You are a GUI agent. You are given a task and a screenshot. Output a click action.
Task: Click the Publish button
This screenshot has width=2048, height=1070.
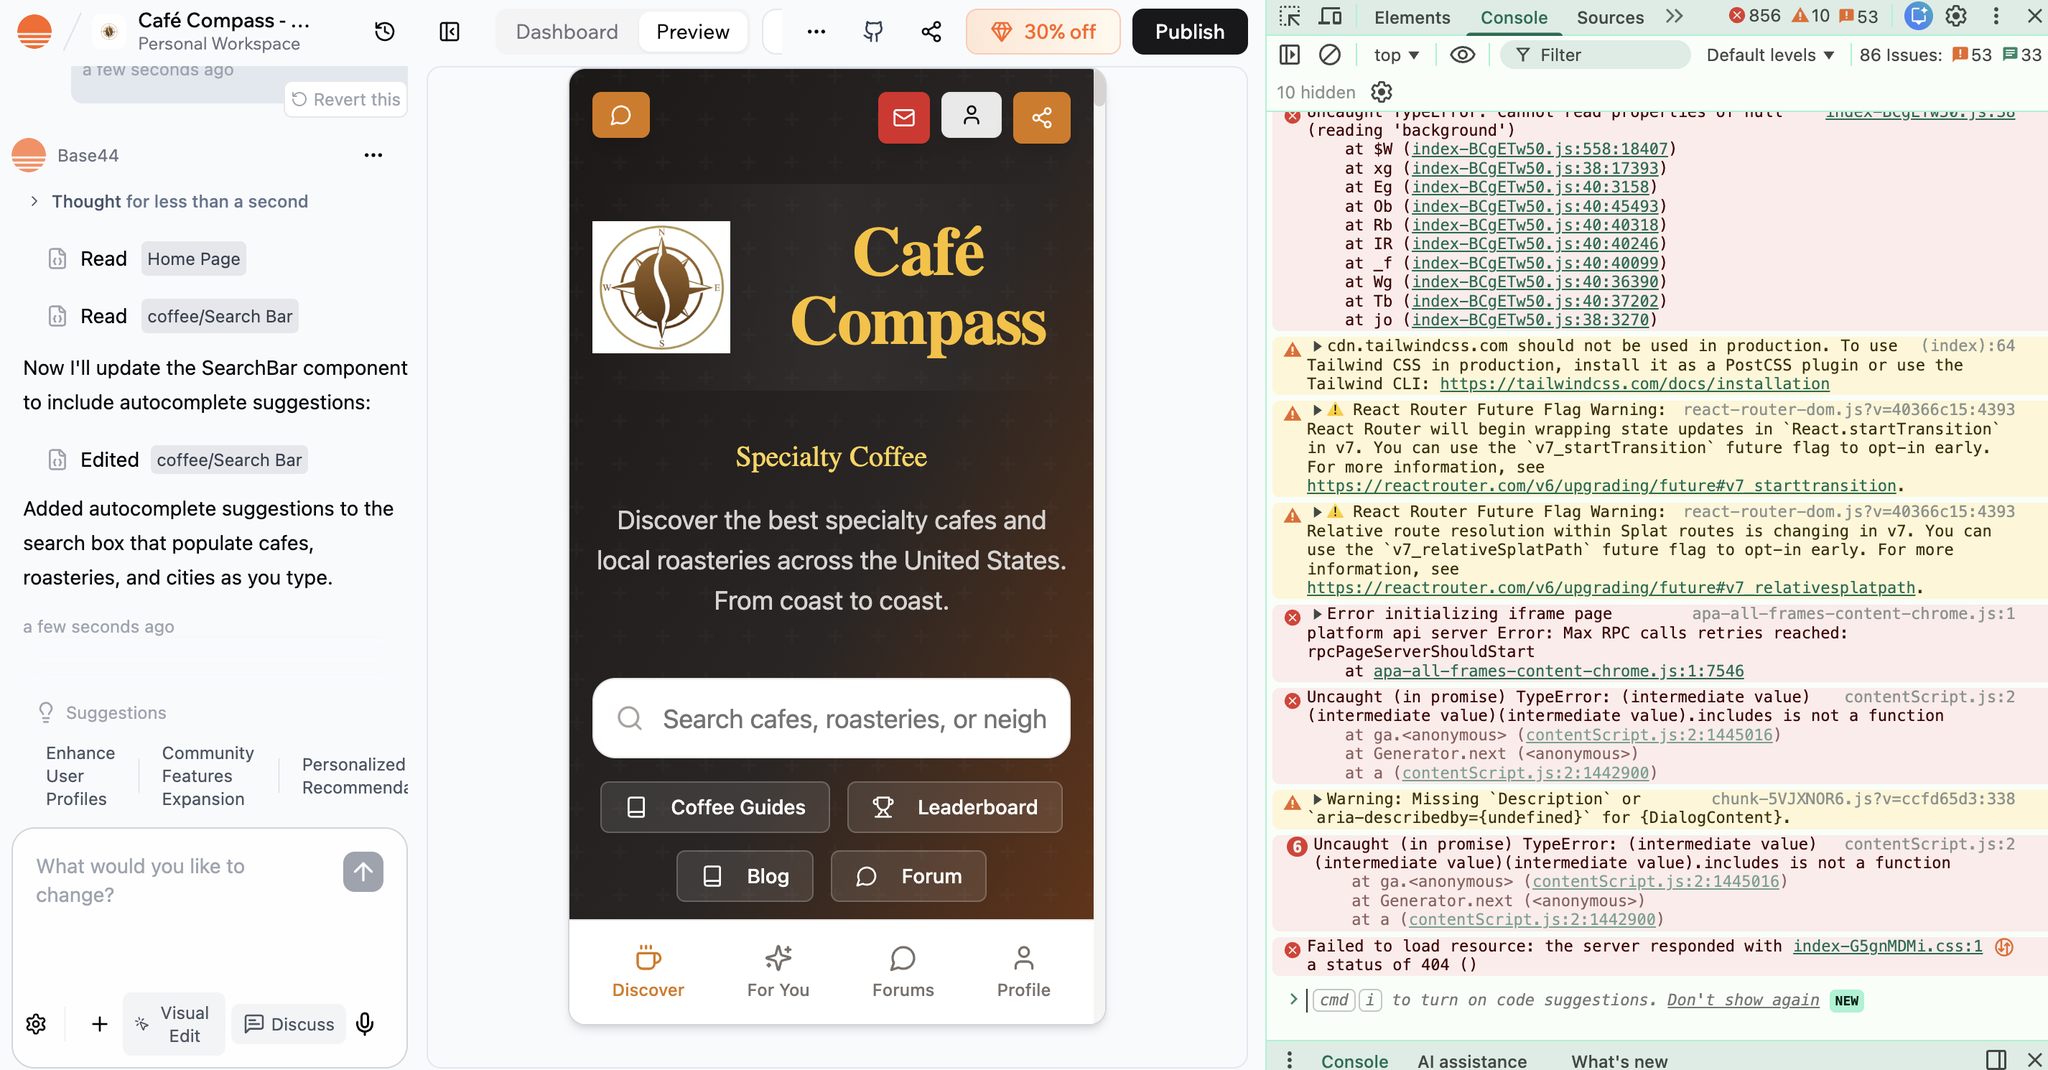coord(1190,32)
